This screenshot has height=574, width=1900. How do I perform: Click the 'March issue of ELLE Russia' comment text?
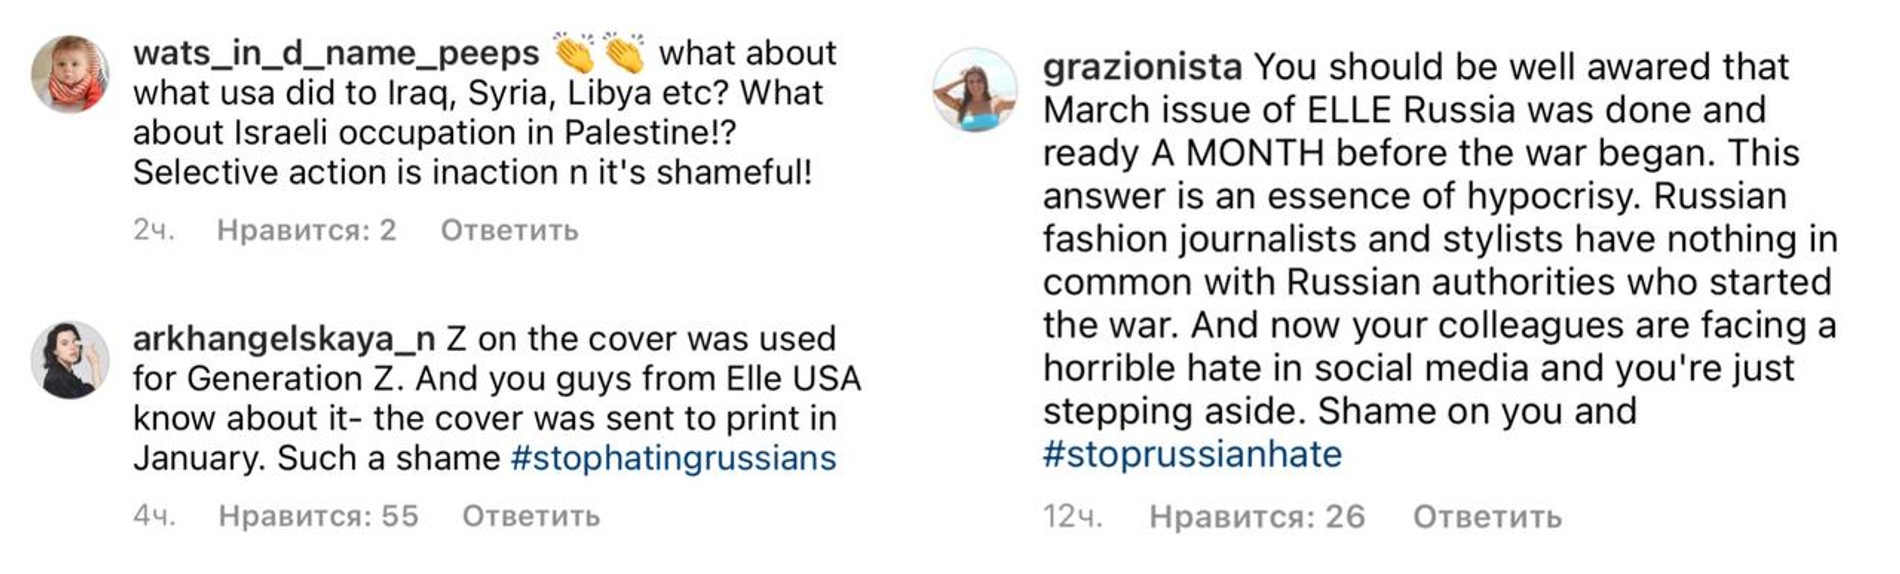tap(1404, 110)
